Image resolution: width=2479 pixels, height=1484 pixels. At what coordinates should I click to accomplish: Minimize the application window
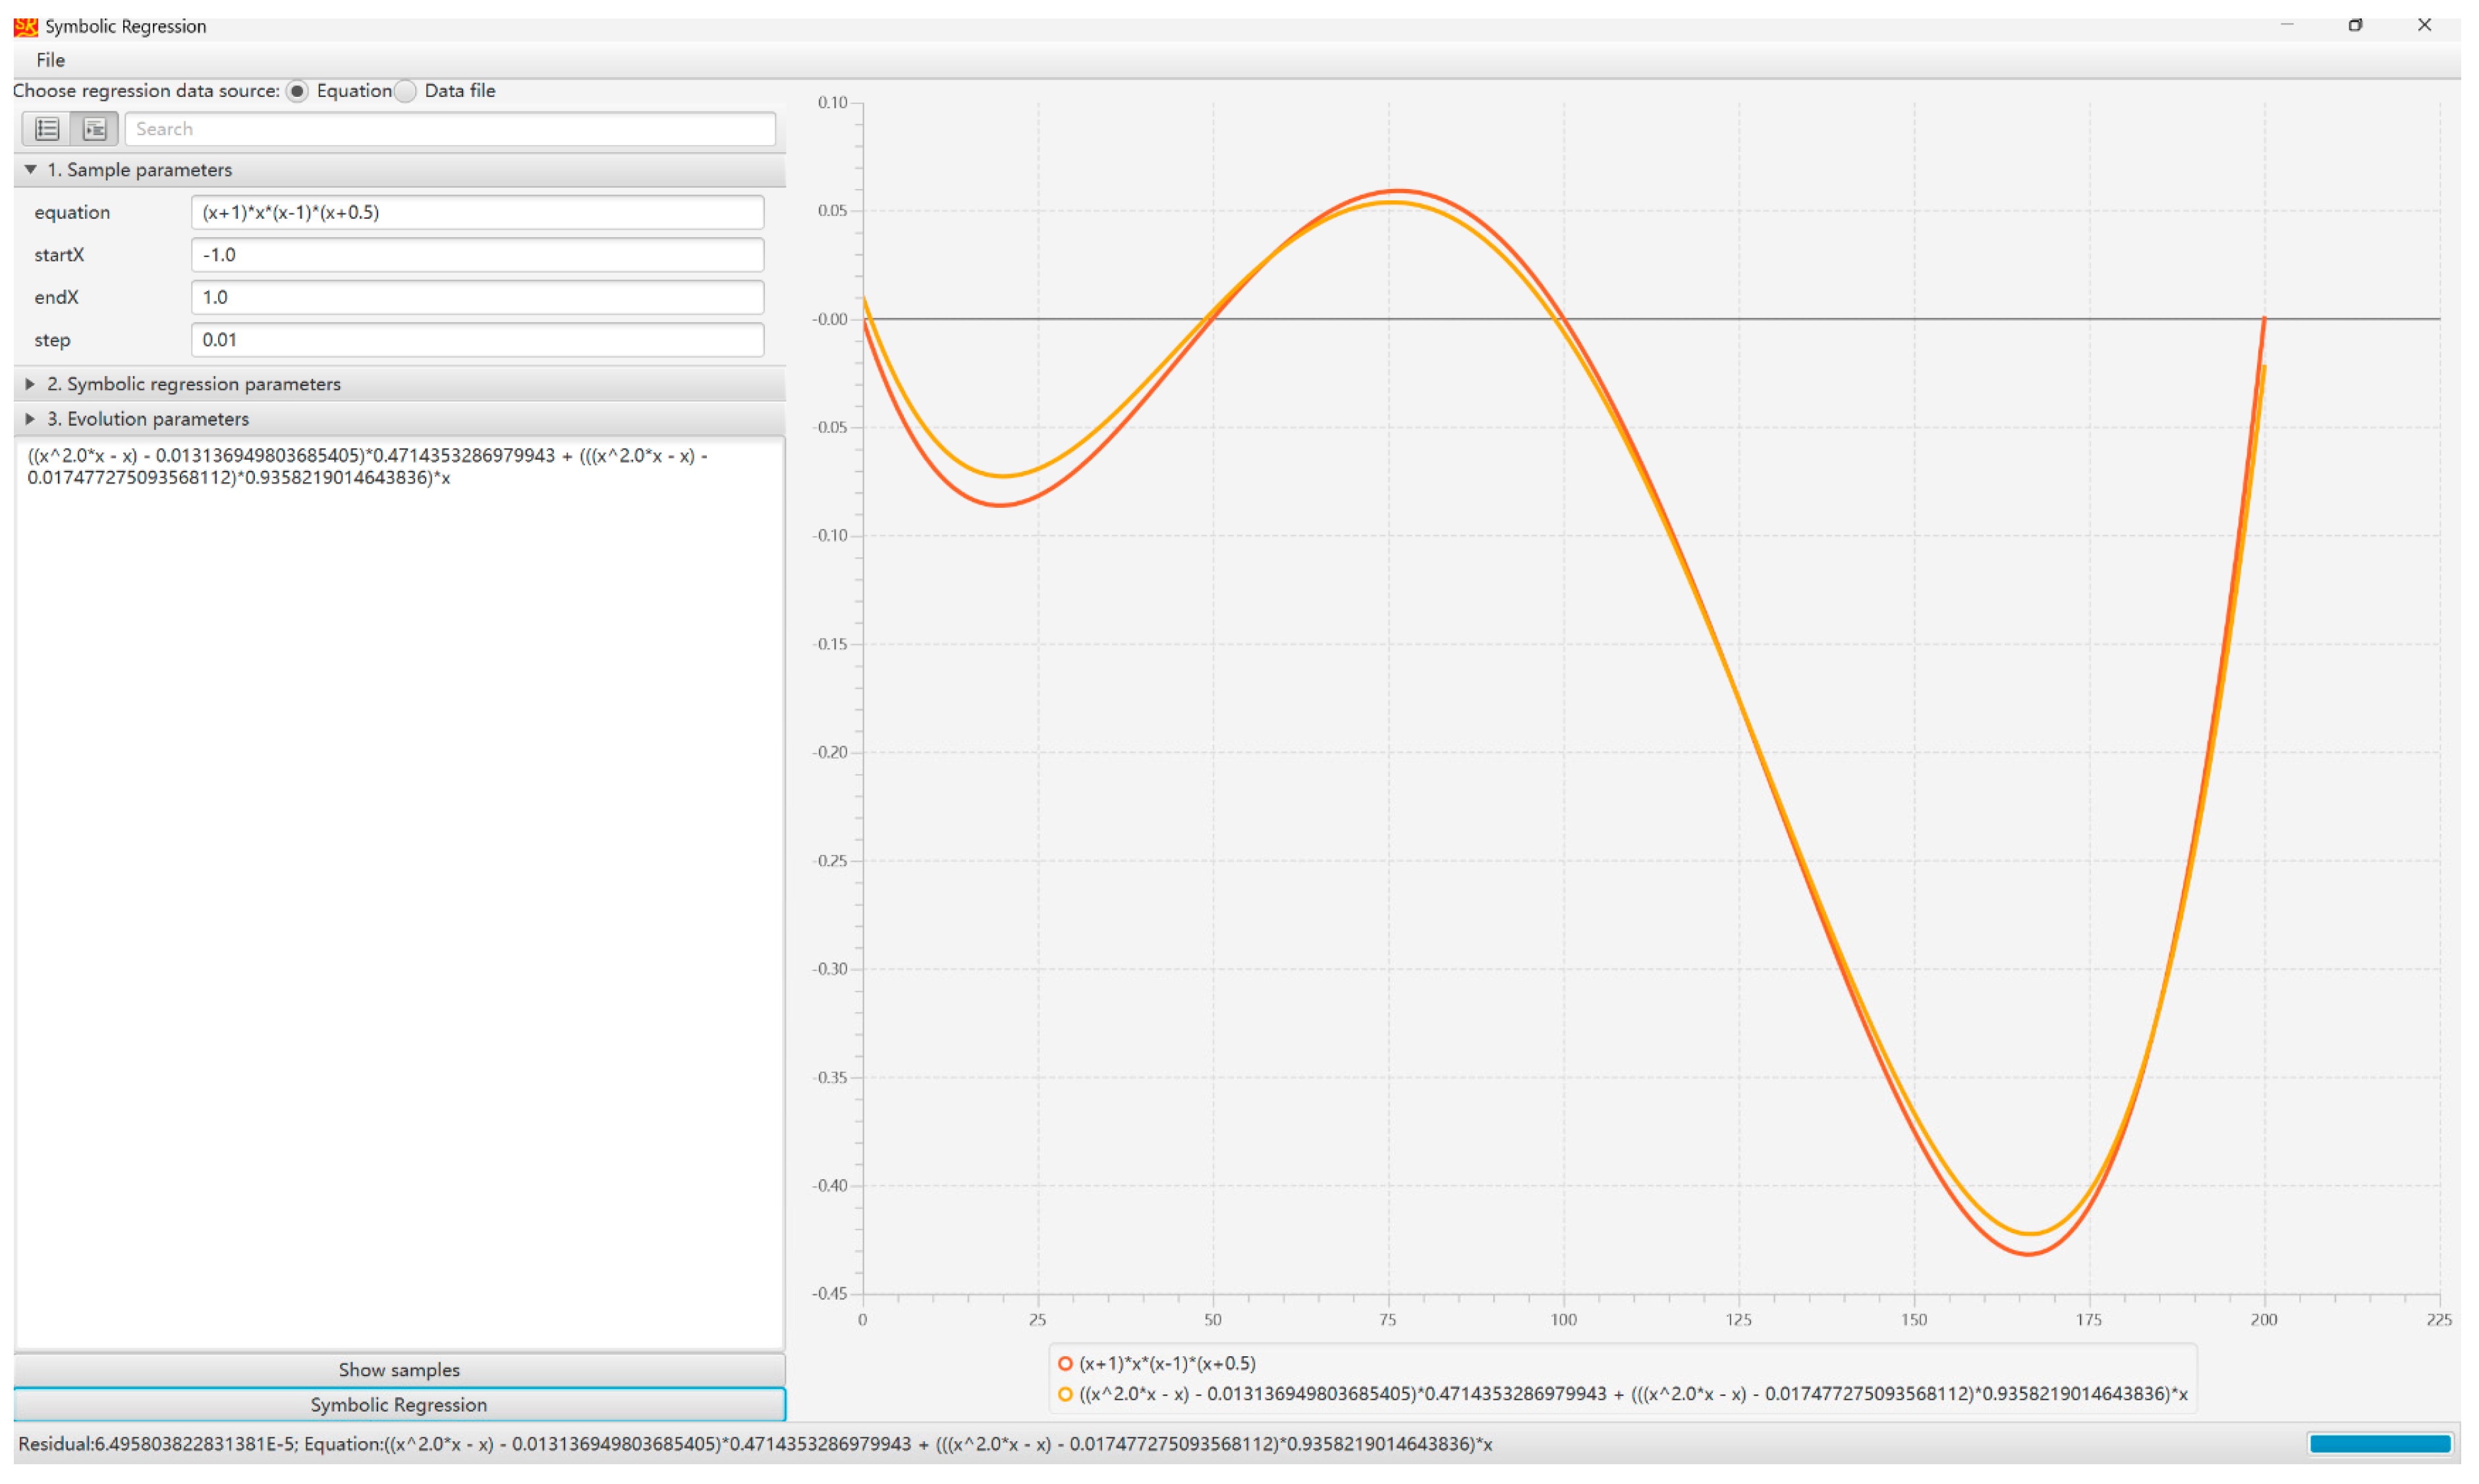(2287, 25)
